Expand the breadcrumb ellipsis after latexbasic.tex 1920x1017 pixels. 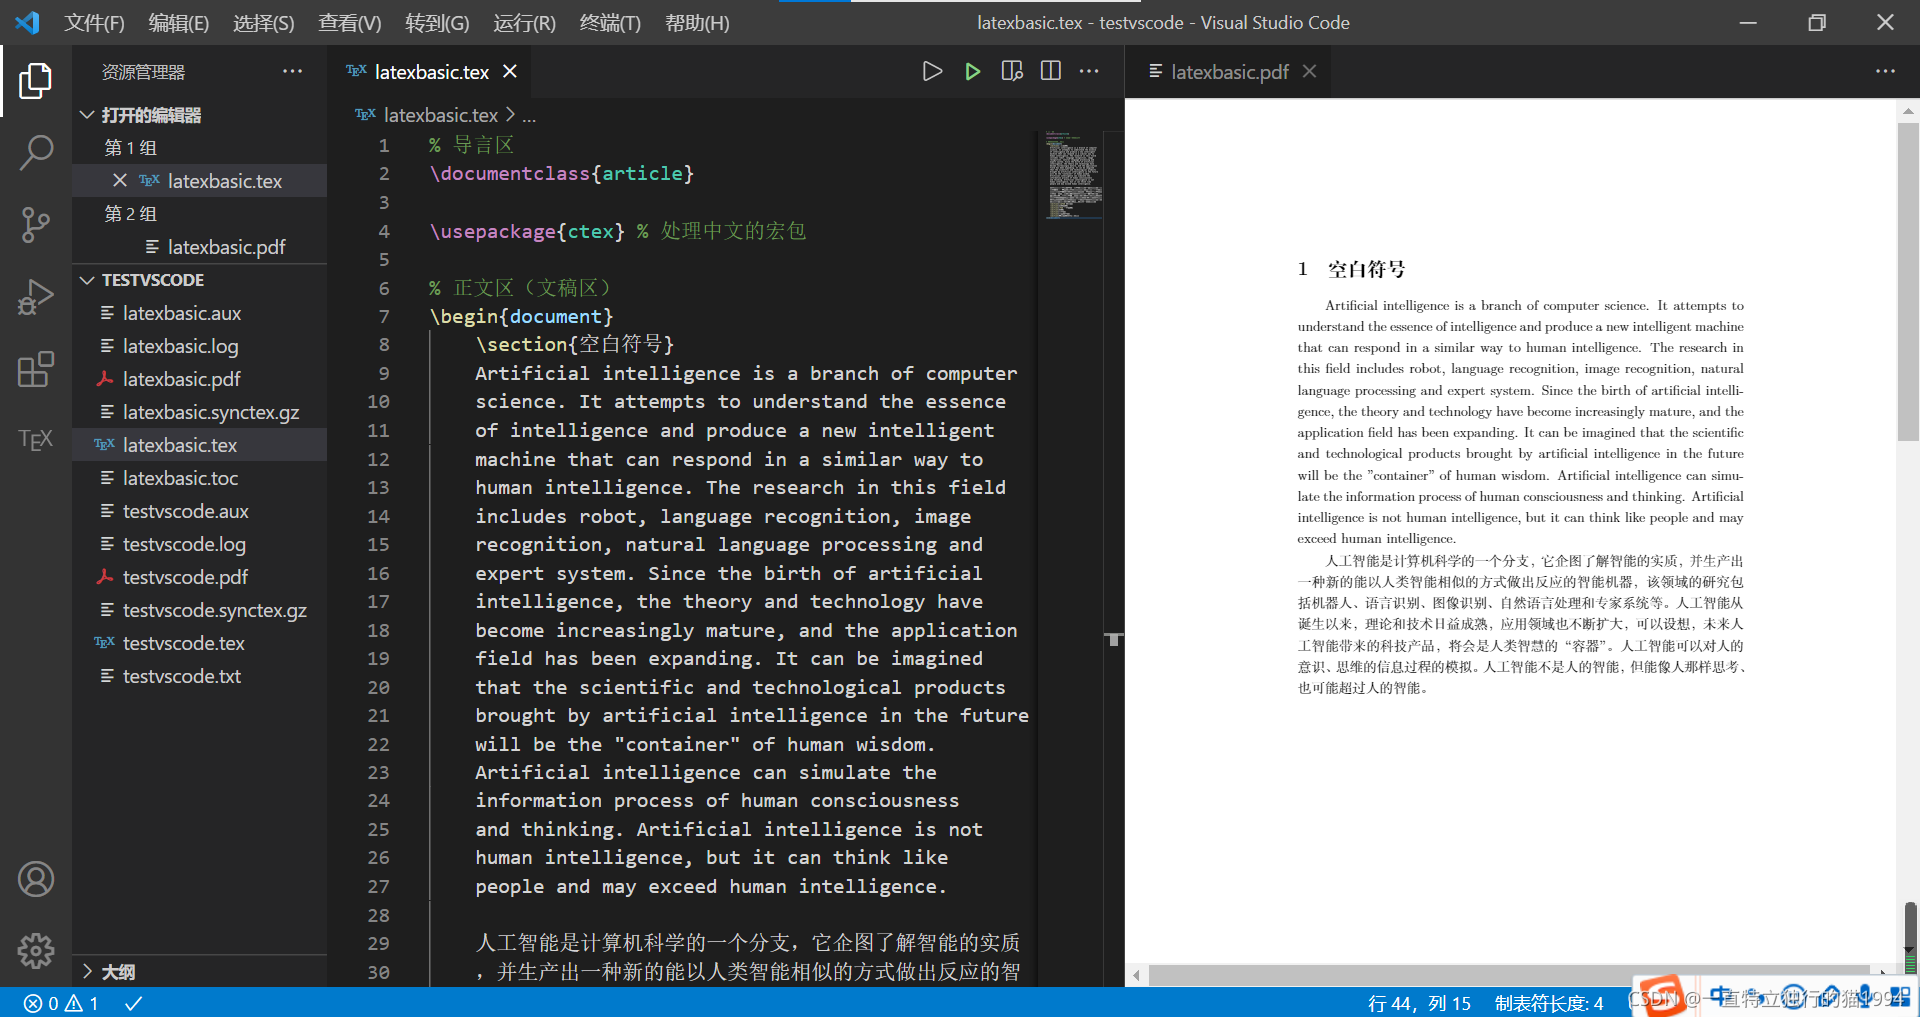(529, 115)
